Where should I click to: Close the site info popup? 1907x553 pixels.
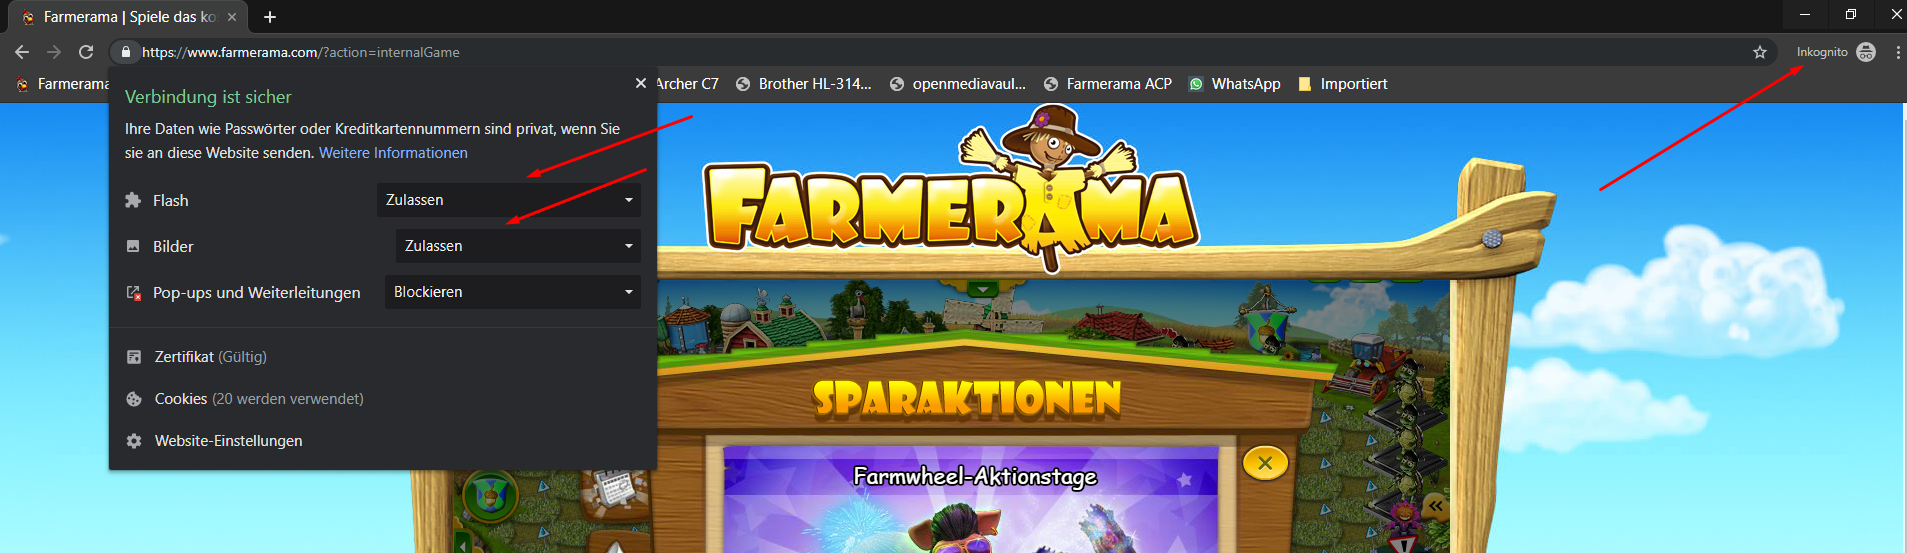click(x=641, y=84)
